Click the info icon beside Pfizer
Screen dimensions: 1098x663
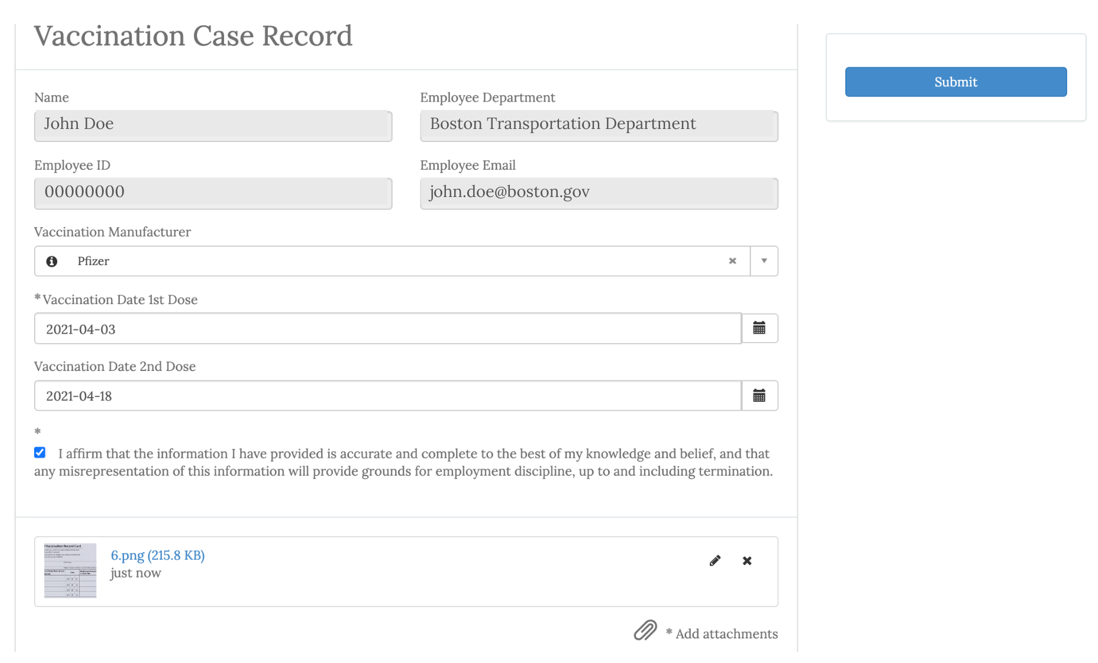(52, 261)
